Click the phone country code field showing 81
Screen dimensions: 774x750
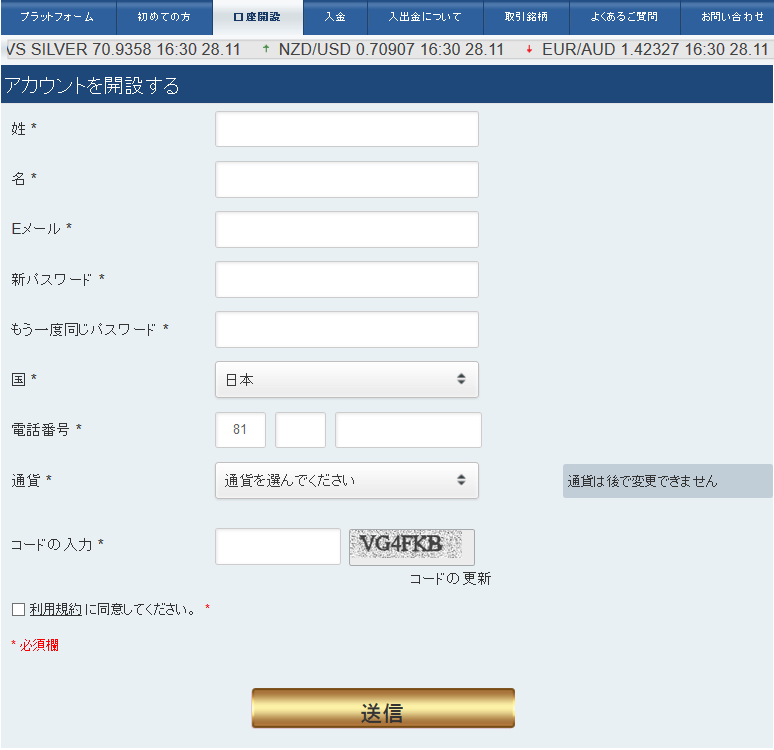coord(240,430)
